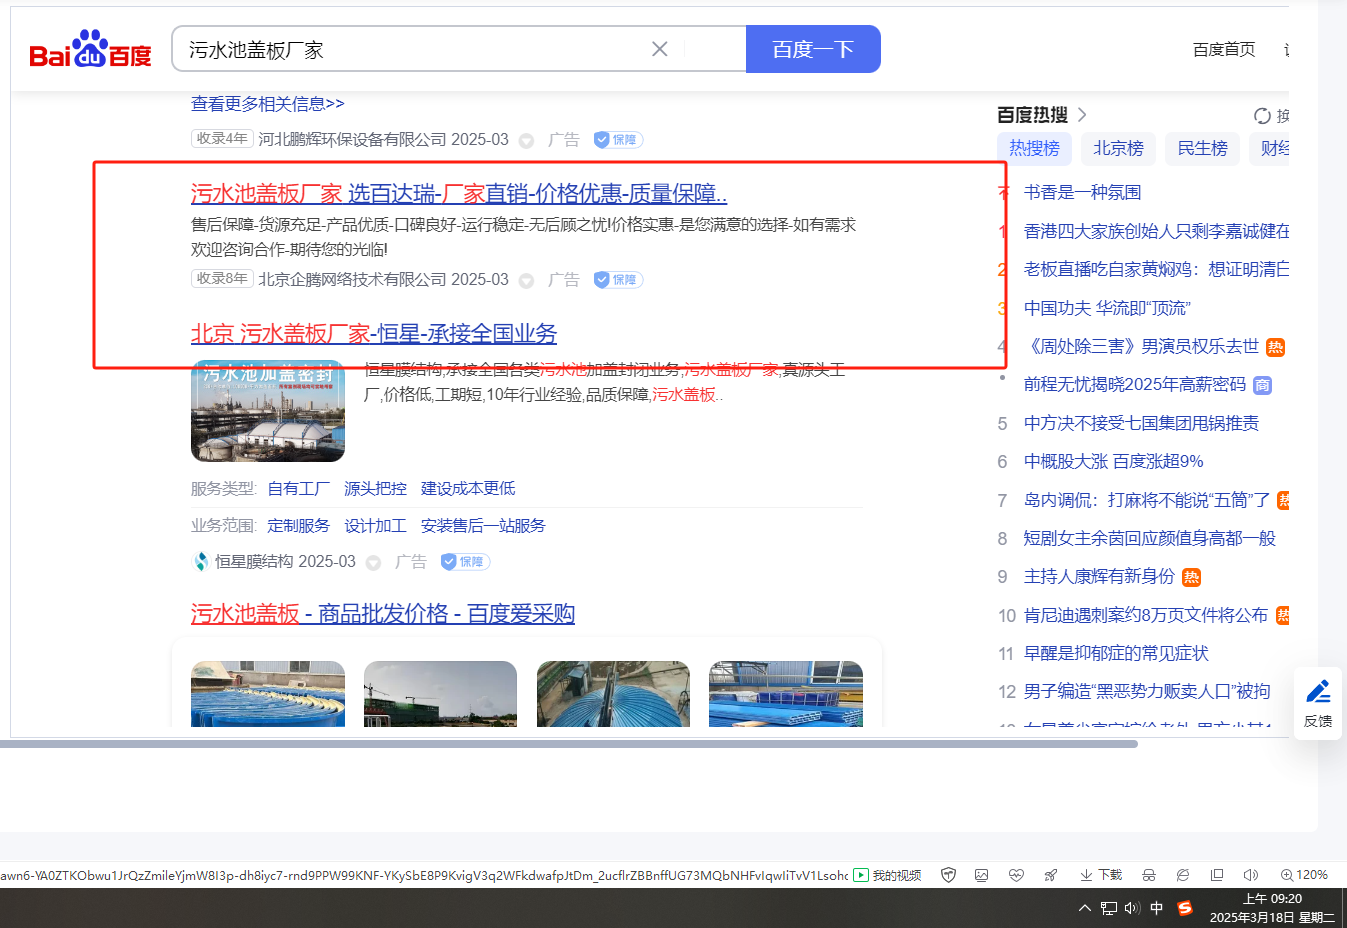Viewport: 1347px width, 928px height.
Task: Click the 120% page zoom control
Action: coord(1304,875)
